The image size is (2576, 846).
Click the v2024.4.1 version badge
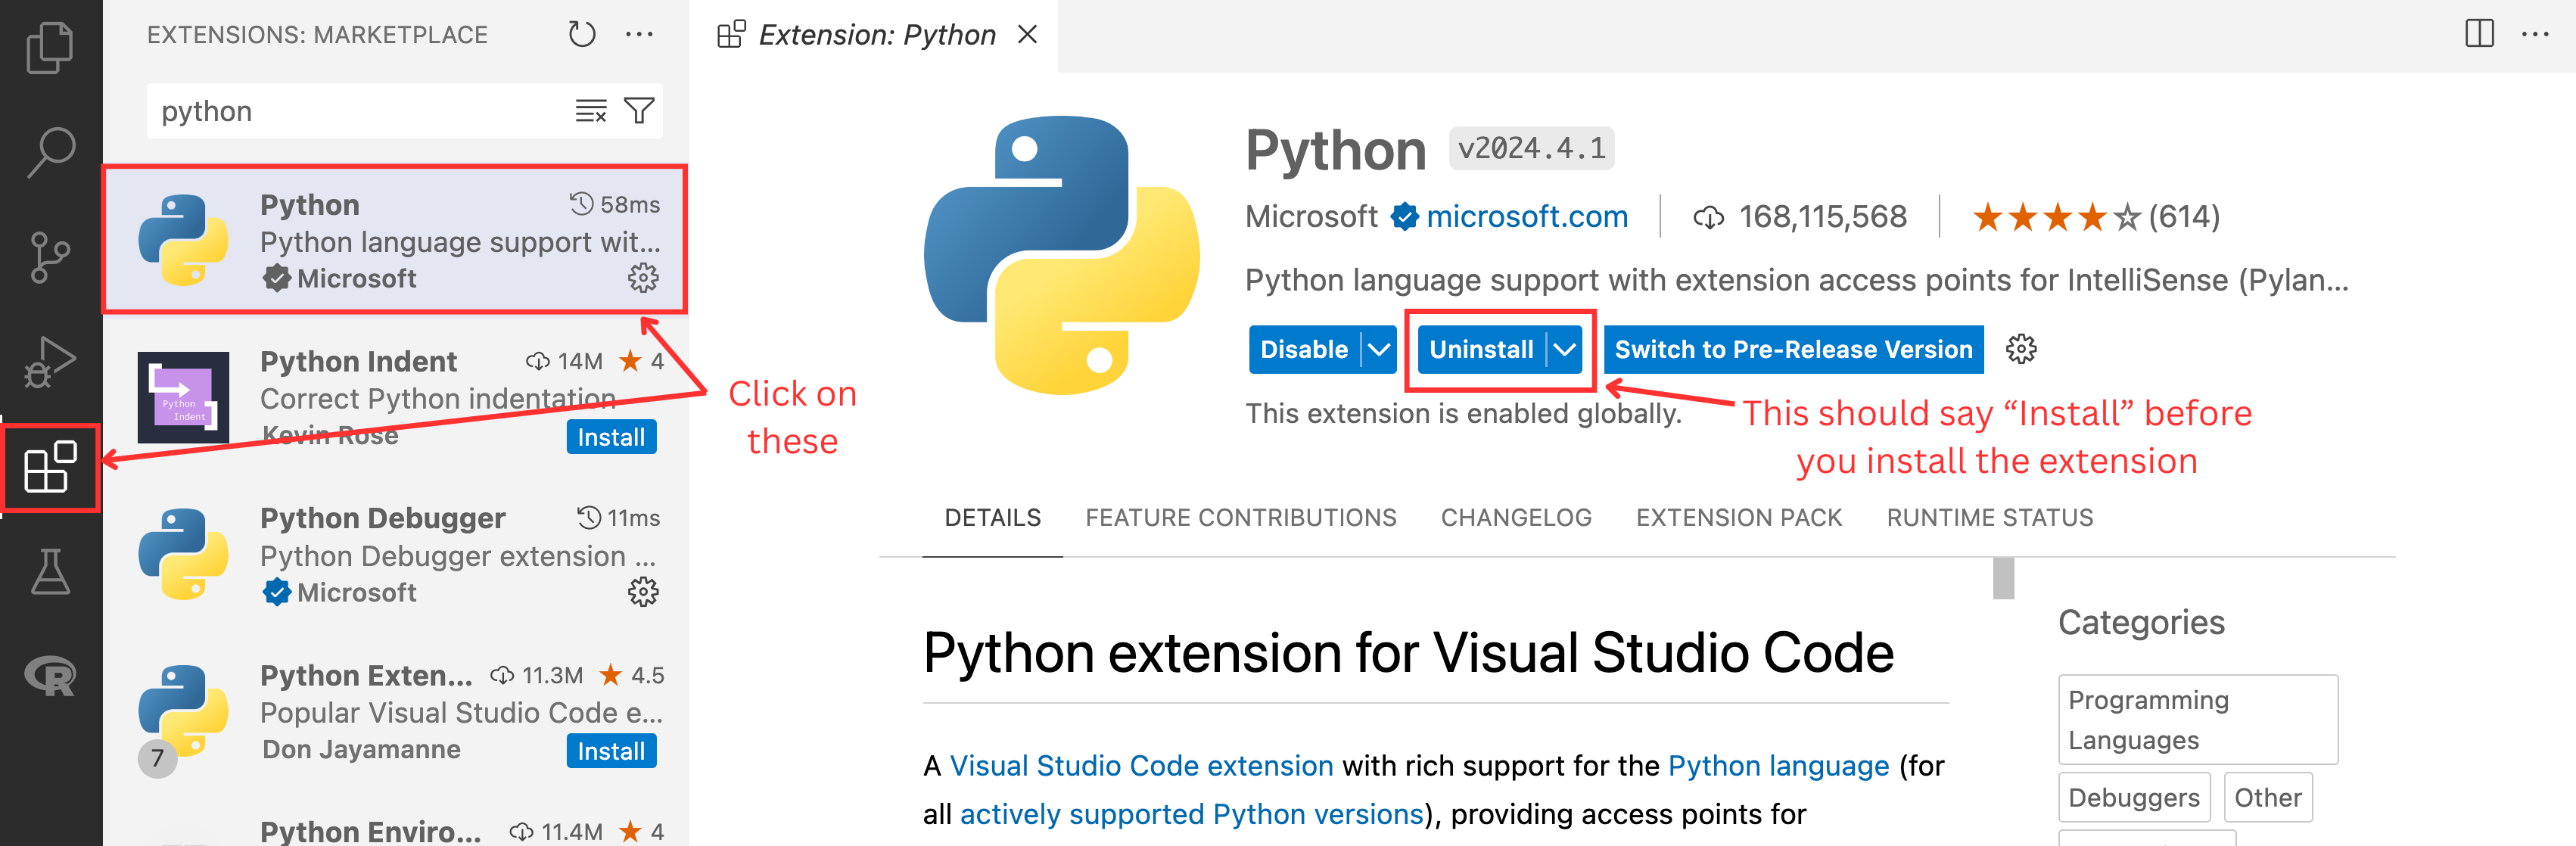coord(1531,149)
